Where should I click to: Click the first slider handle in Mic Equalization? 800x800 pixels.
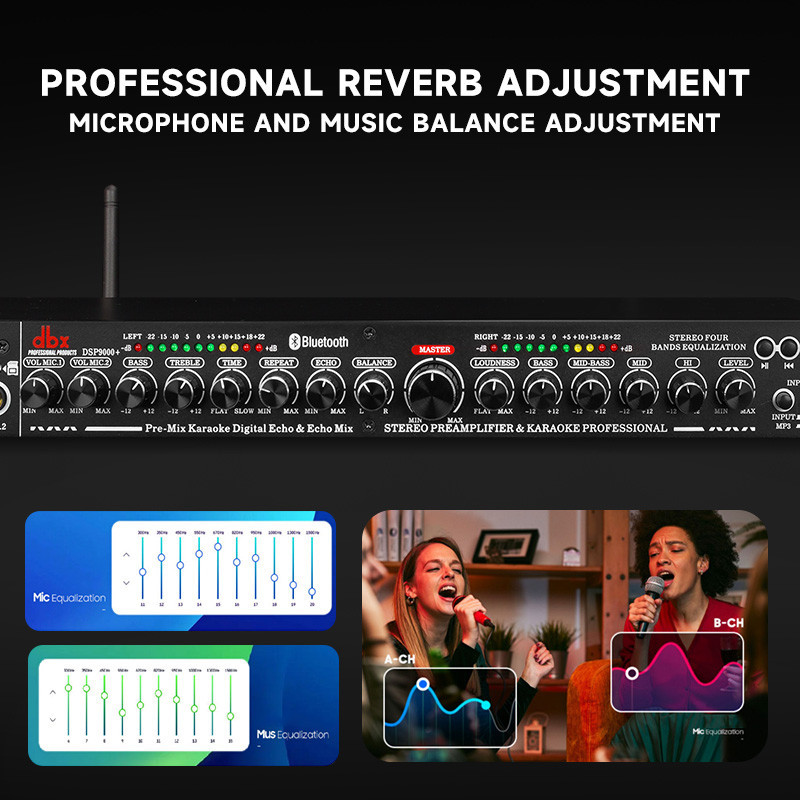pos(143,571)
